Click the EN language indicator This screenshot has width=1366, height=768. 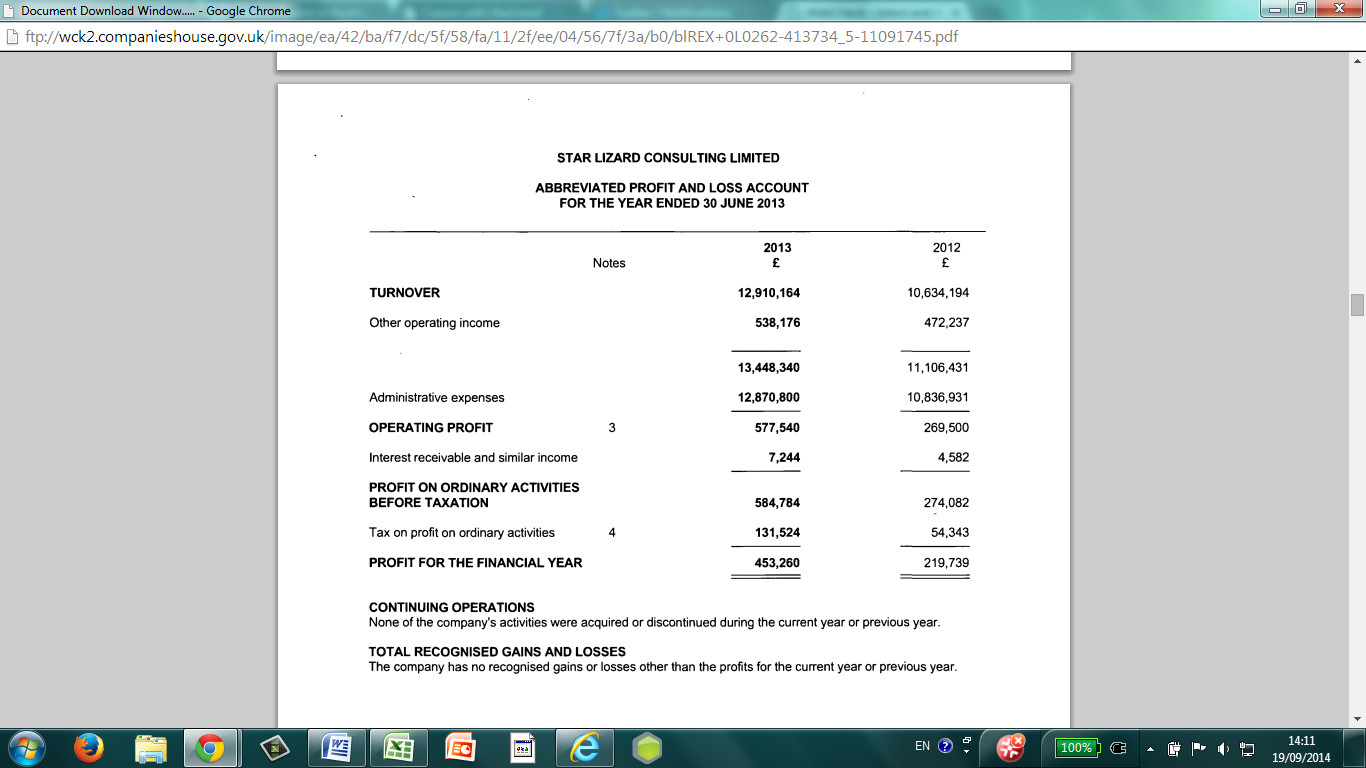tap(922, 745)
